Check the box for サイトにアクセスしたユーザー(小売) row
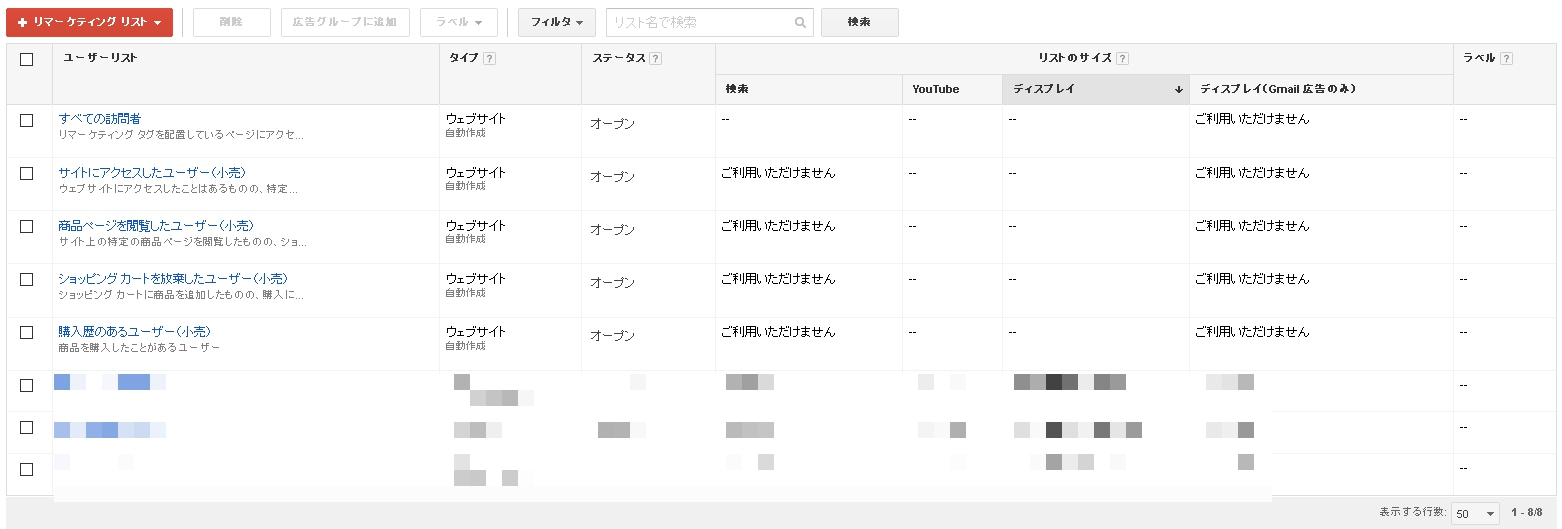This screenshot has width=1562, height=529. click(27, 173)
